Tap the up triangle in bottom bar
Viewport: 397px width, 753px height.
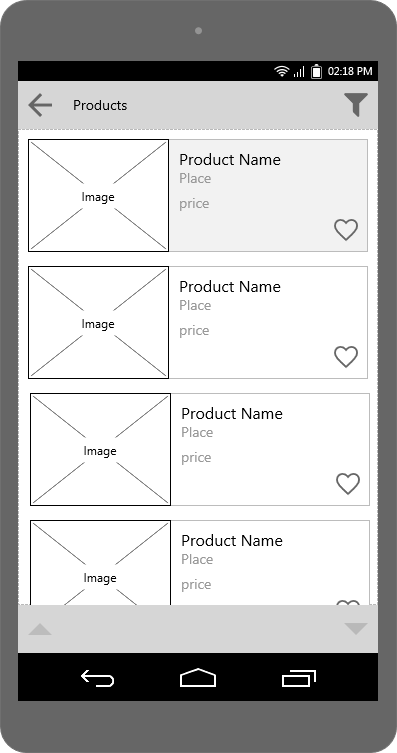point(40,629)
